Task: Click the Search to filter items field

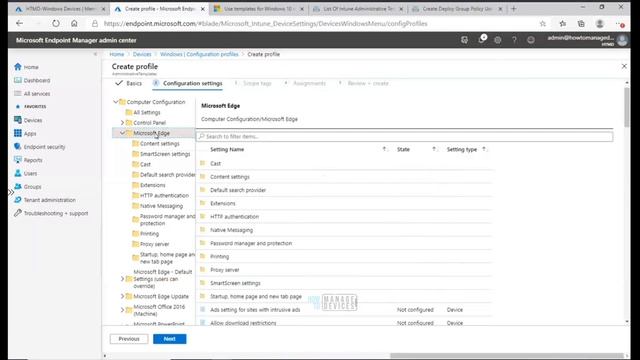Action: tap(404, 136)
